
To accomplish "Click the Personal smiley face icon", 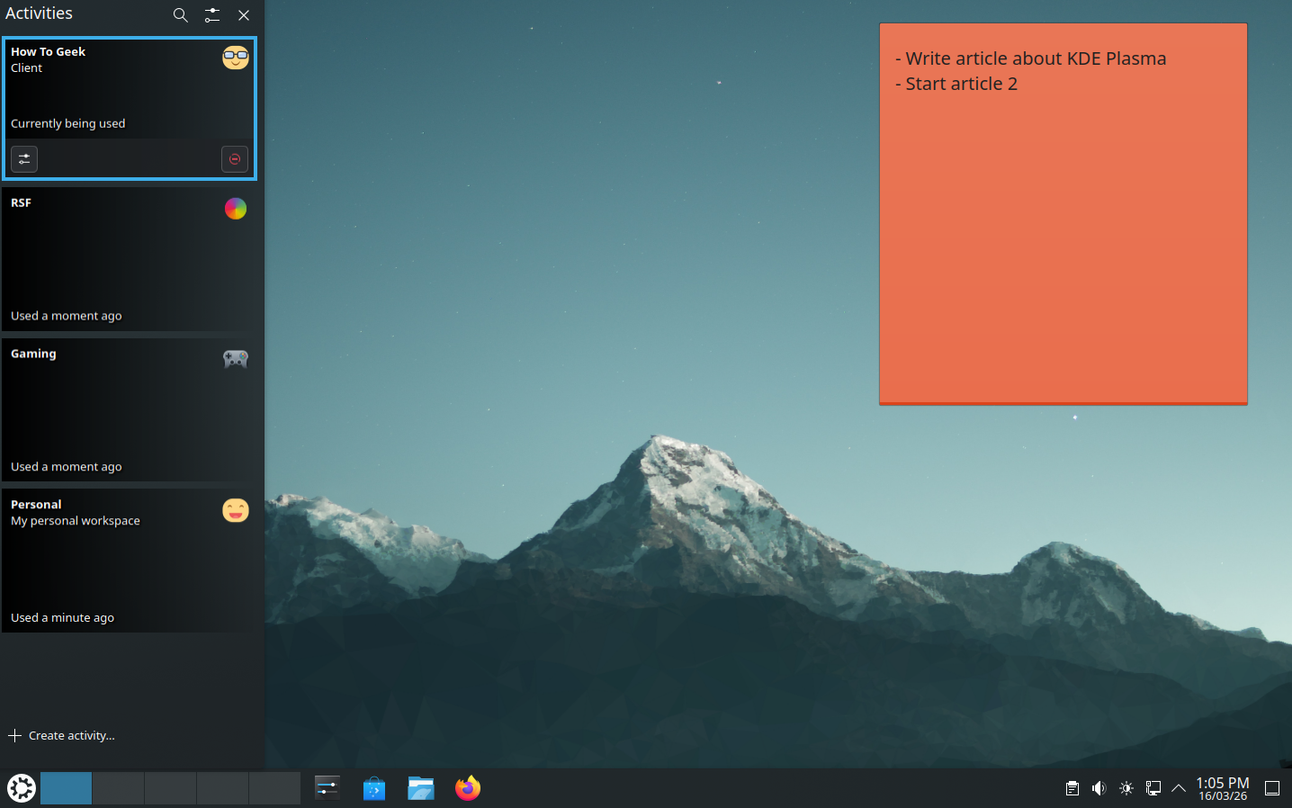I will click(x=235, y=510).
